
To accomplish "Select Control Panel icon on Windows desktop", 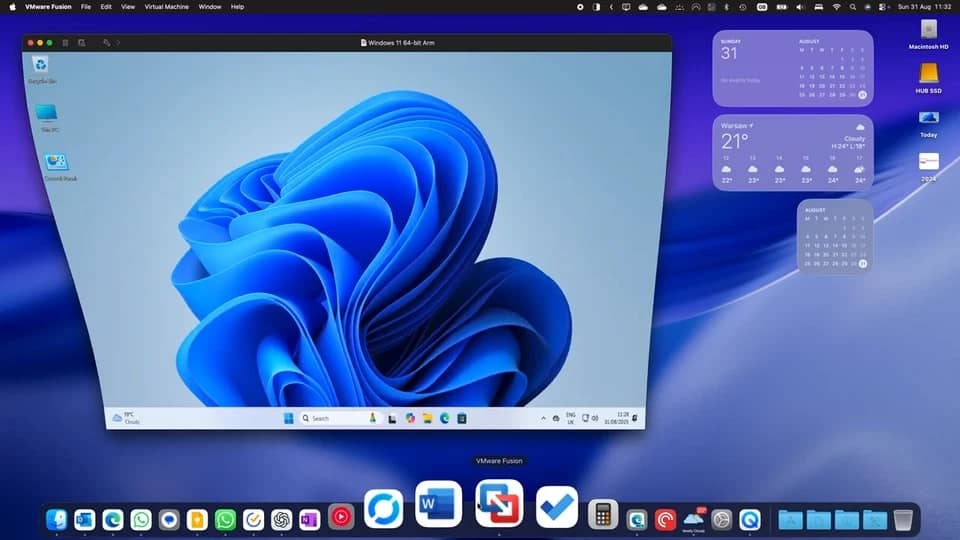I will (x=59, y=167).
